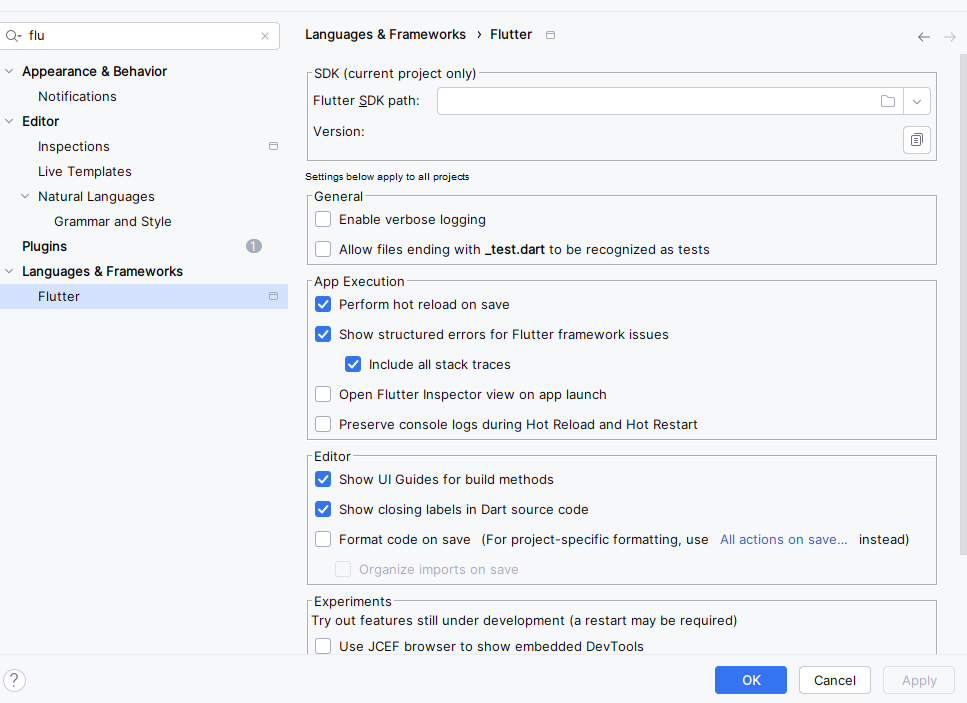Image resolution: width=967 pixels, height=703 pixels.
Task: Open Live Templates settings page
Action: click(x=84, y=171)
